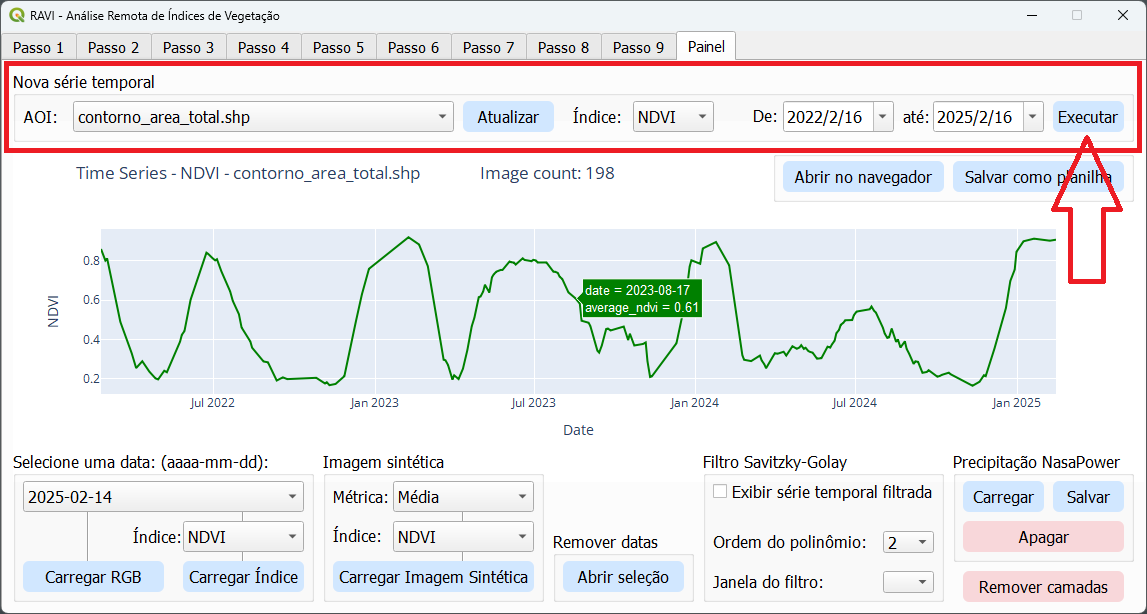Open the Métrica dropdown showing Média
The image size is (1147, 614).
[x=525, y=496]
